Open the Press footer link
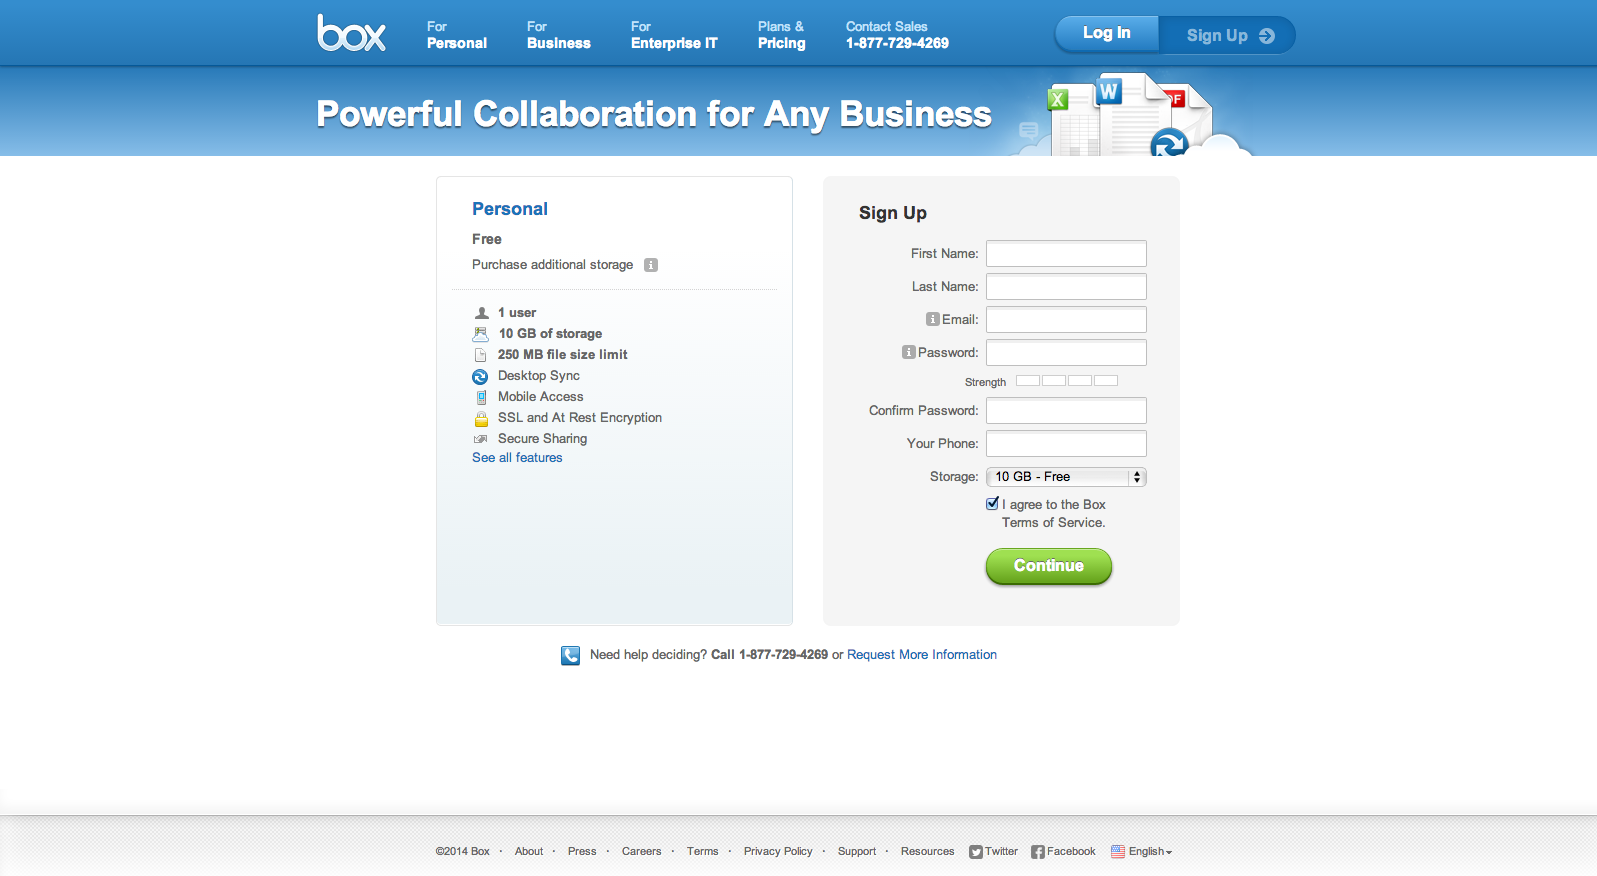Viewport: 1597px width, 876px height. [582, 852]
